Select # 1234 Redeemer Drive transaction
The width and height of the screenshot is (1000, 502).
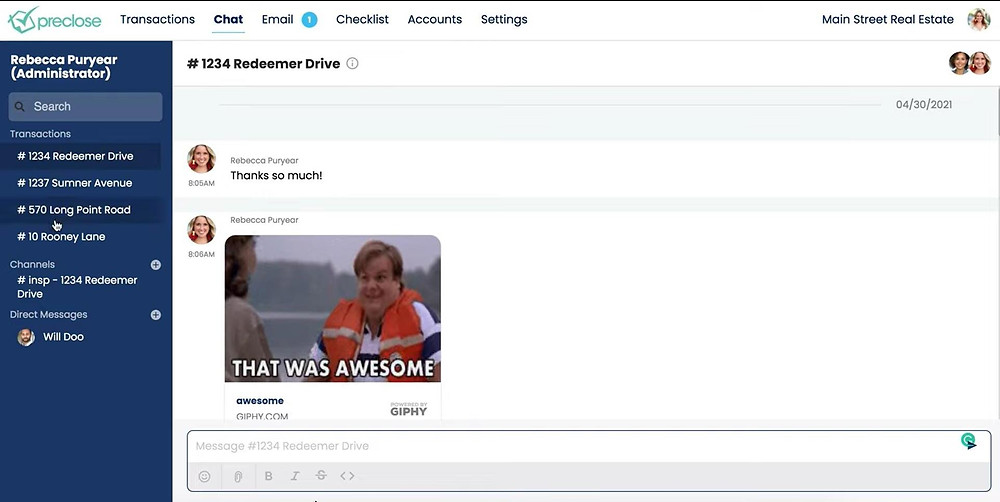[x=80, y=156]
